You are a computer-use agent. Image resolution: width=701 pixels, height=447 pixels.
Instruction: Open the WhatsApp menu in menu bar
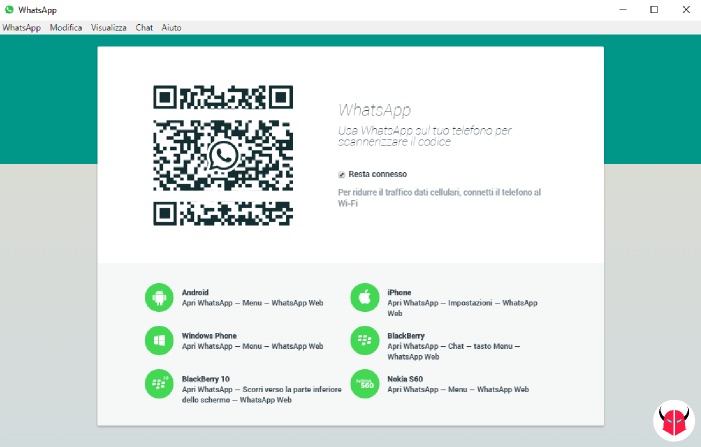(21, 28)
